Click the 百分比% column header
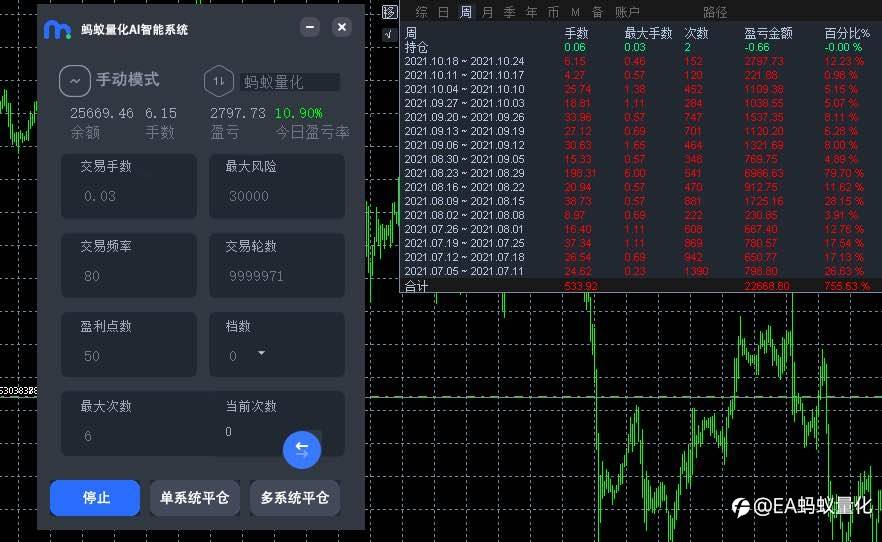882x542 pixels. coord(847,34)
